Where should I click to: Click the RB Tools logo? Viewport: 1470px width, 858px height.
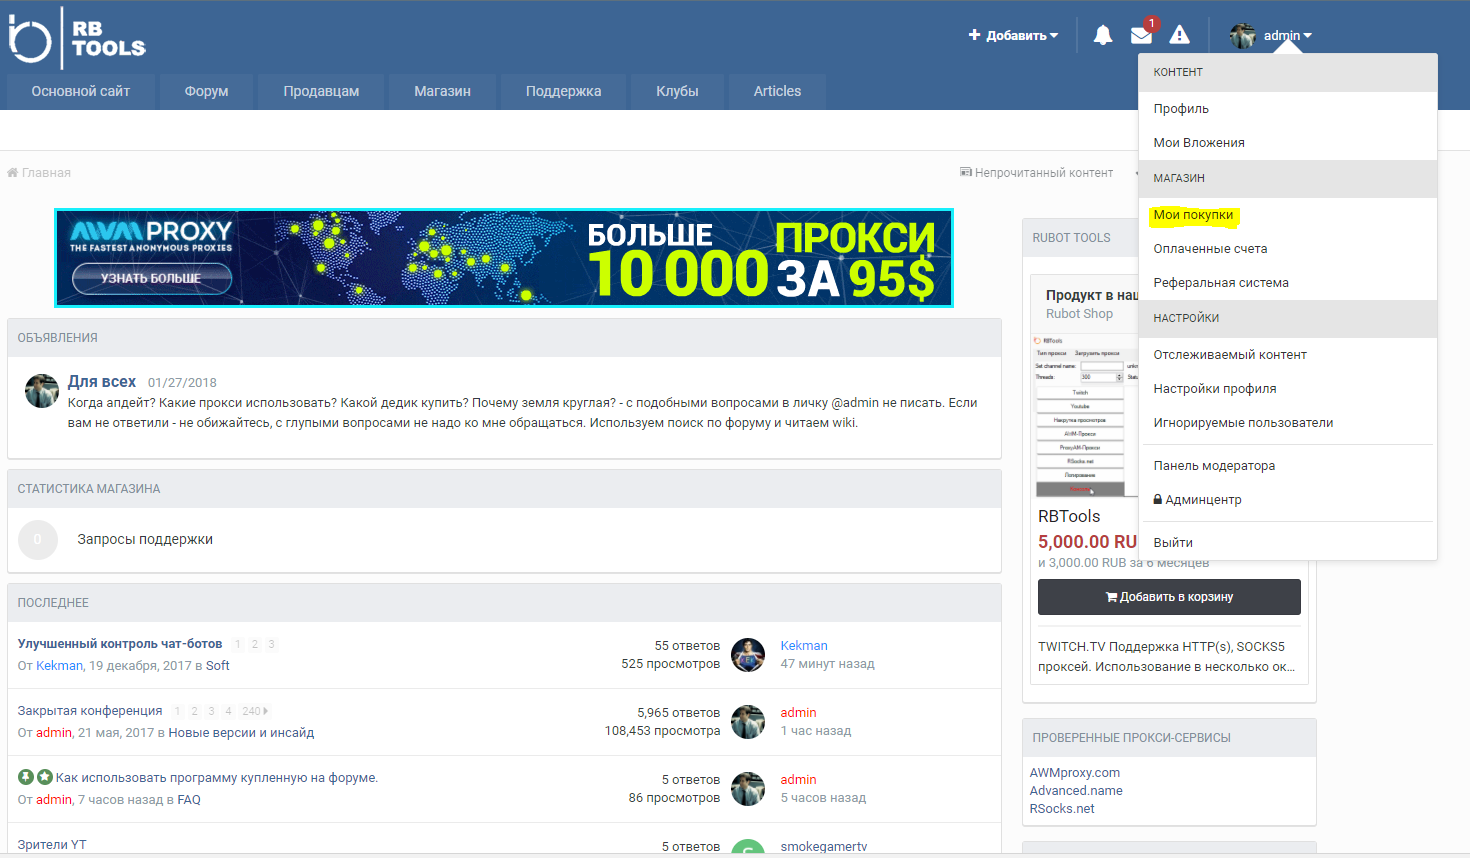pos(77,38)
